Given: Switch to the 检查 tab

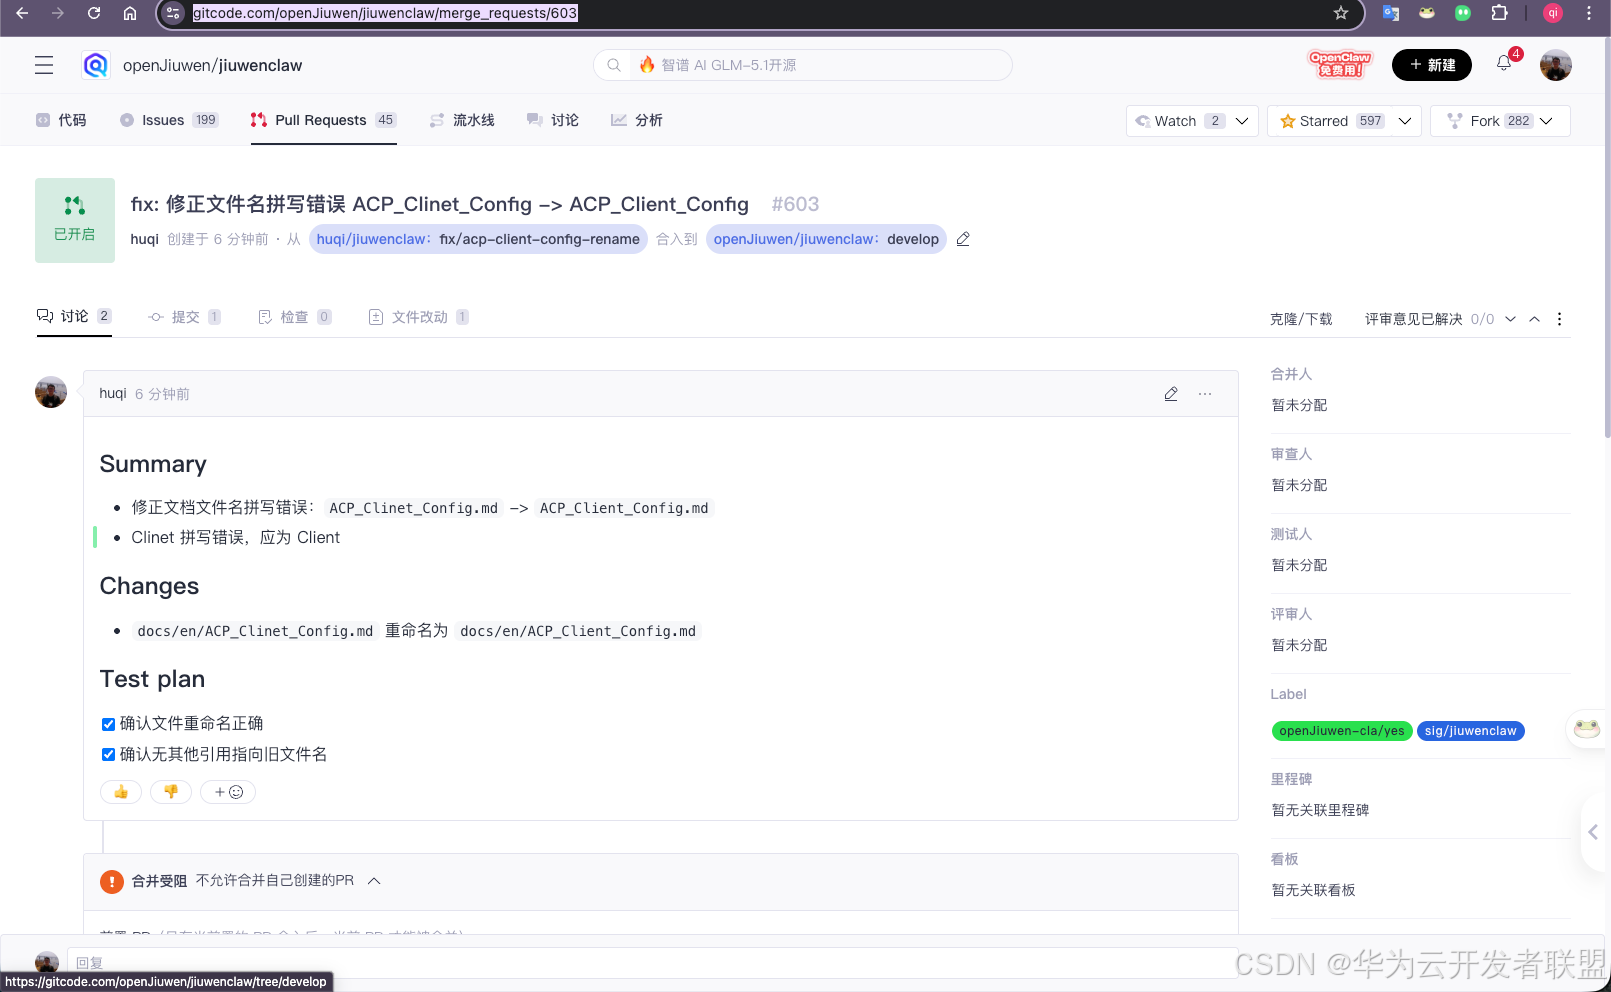Looking at the screenshot, I should 294,317.
